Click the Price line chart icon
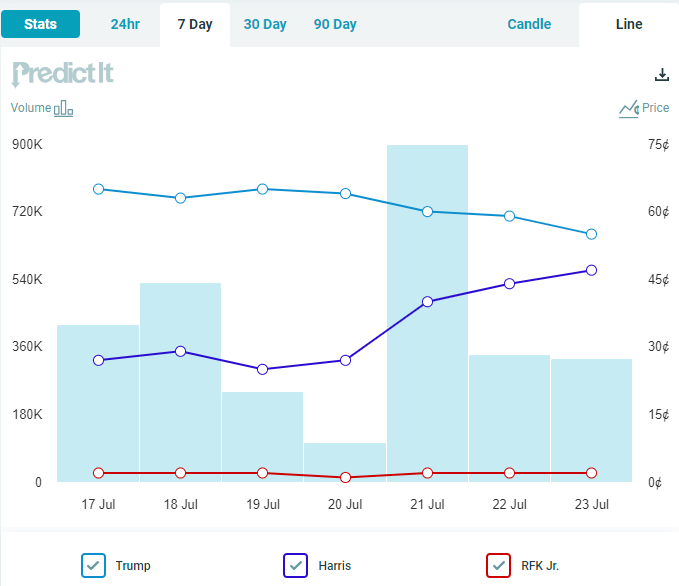Screen dimensions: 679x586 click(x=628, y=108)
